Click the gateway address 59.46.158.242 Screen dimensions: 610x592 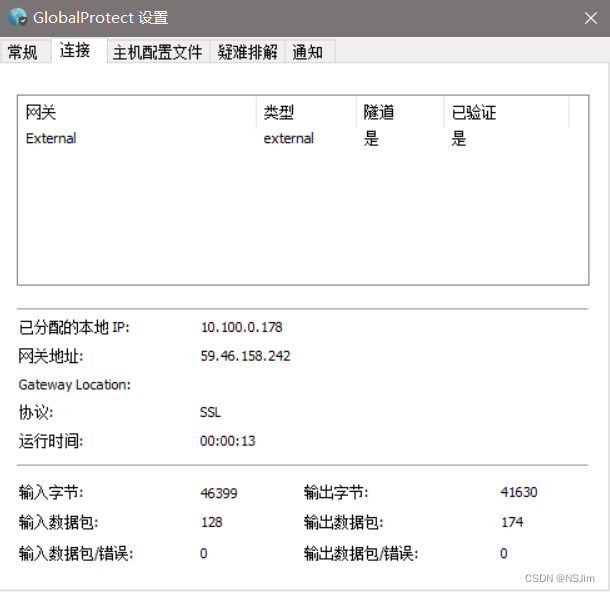pyautogui.click(x=245, y=356)
